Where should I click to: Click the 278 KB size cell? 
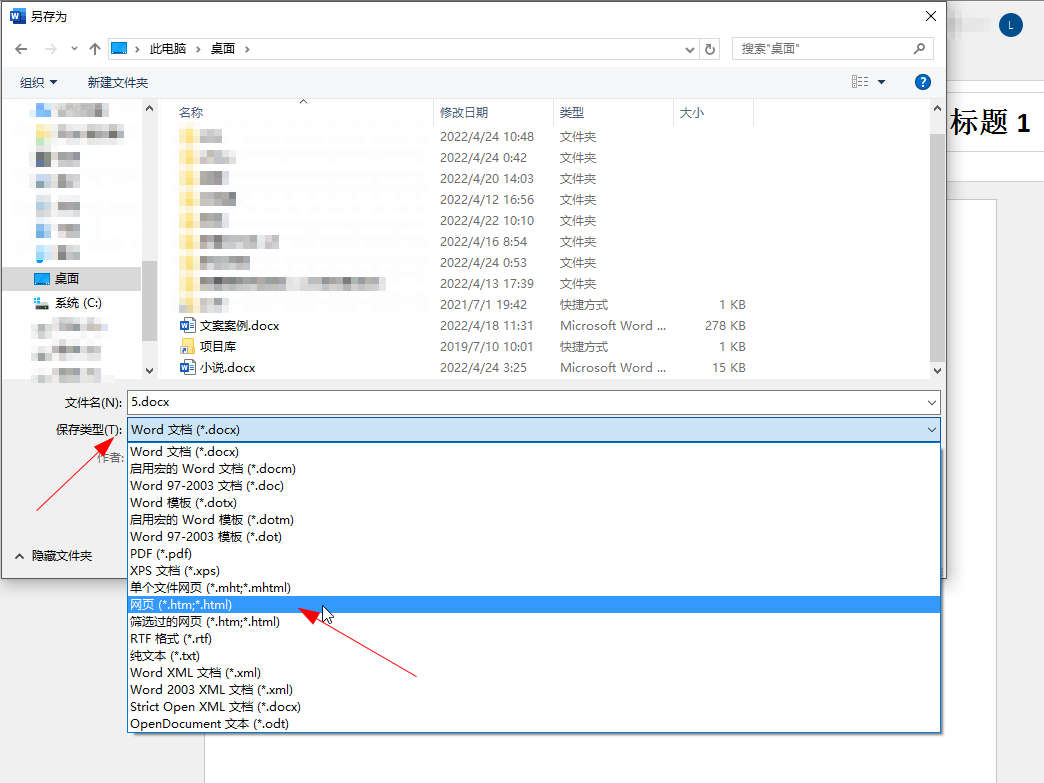725,326
